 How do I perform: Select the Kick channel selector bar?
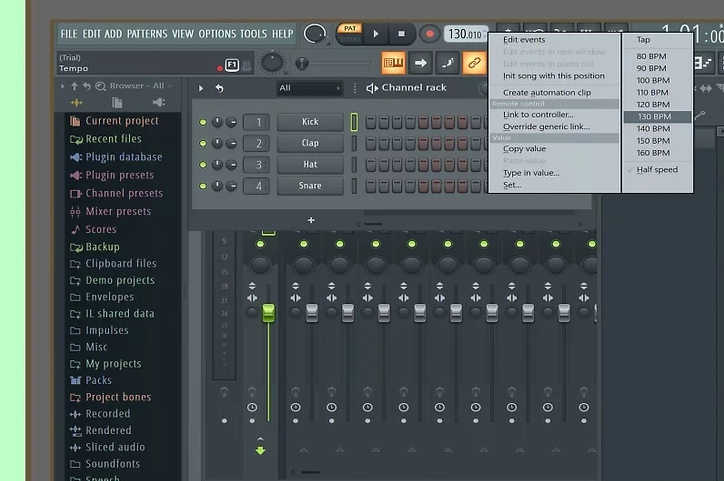click(x=354, y=122)
